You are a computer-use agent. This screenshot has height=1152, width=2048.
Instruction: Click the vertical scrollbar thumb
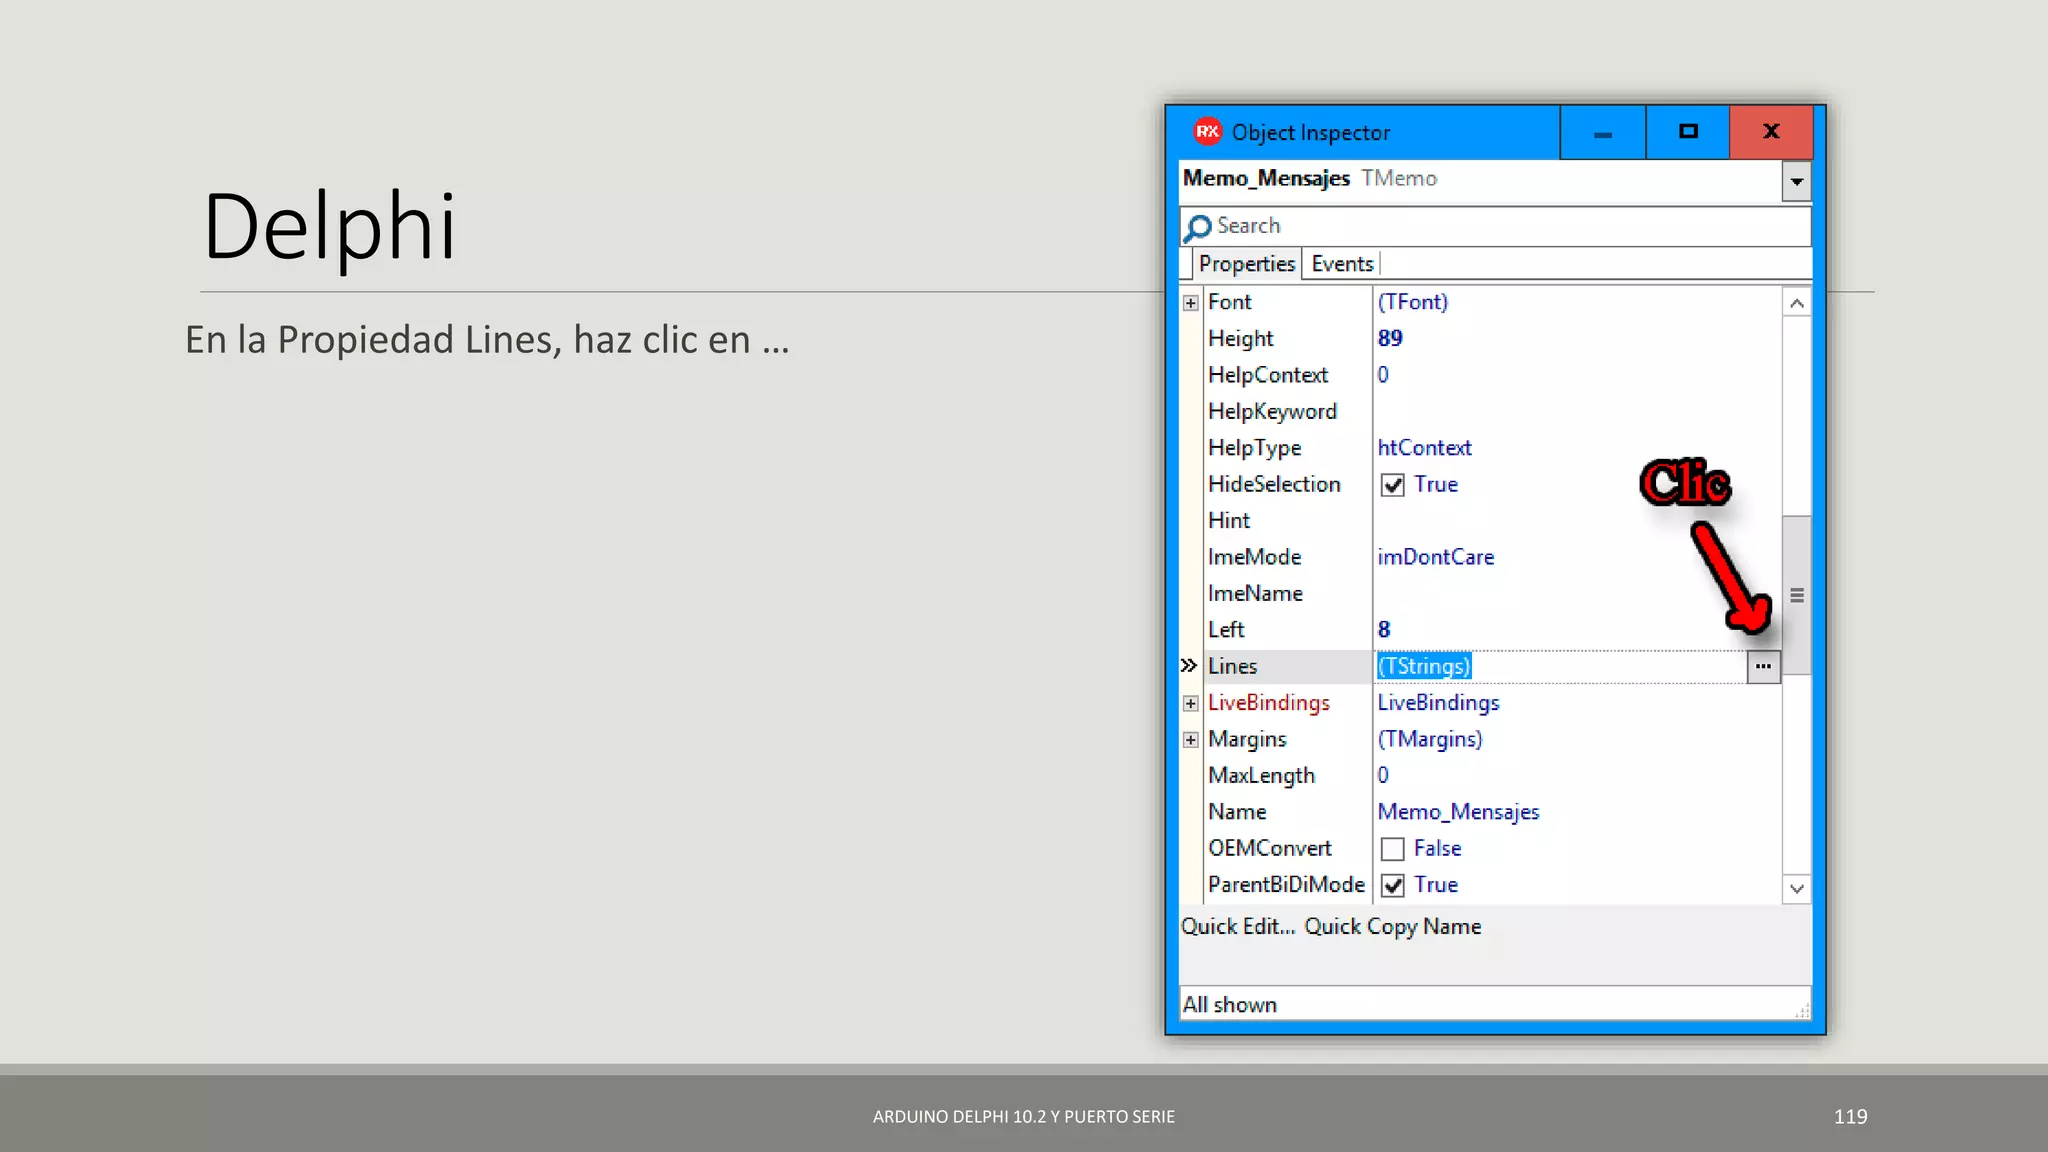tap(1796, 595)
